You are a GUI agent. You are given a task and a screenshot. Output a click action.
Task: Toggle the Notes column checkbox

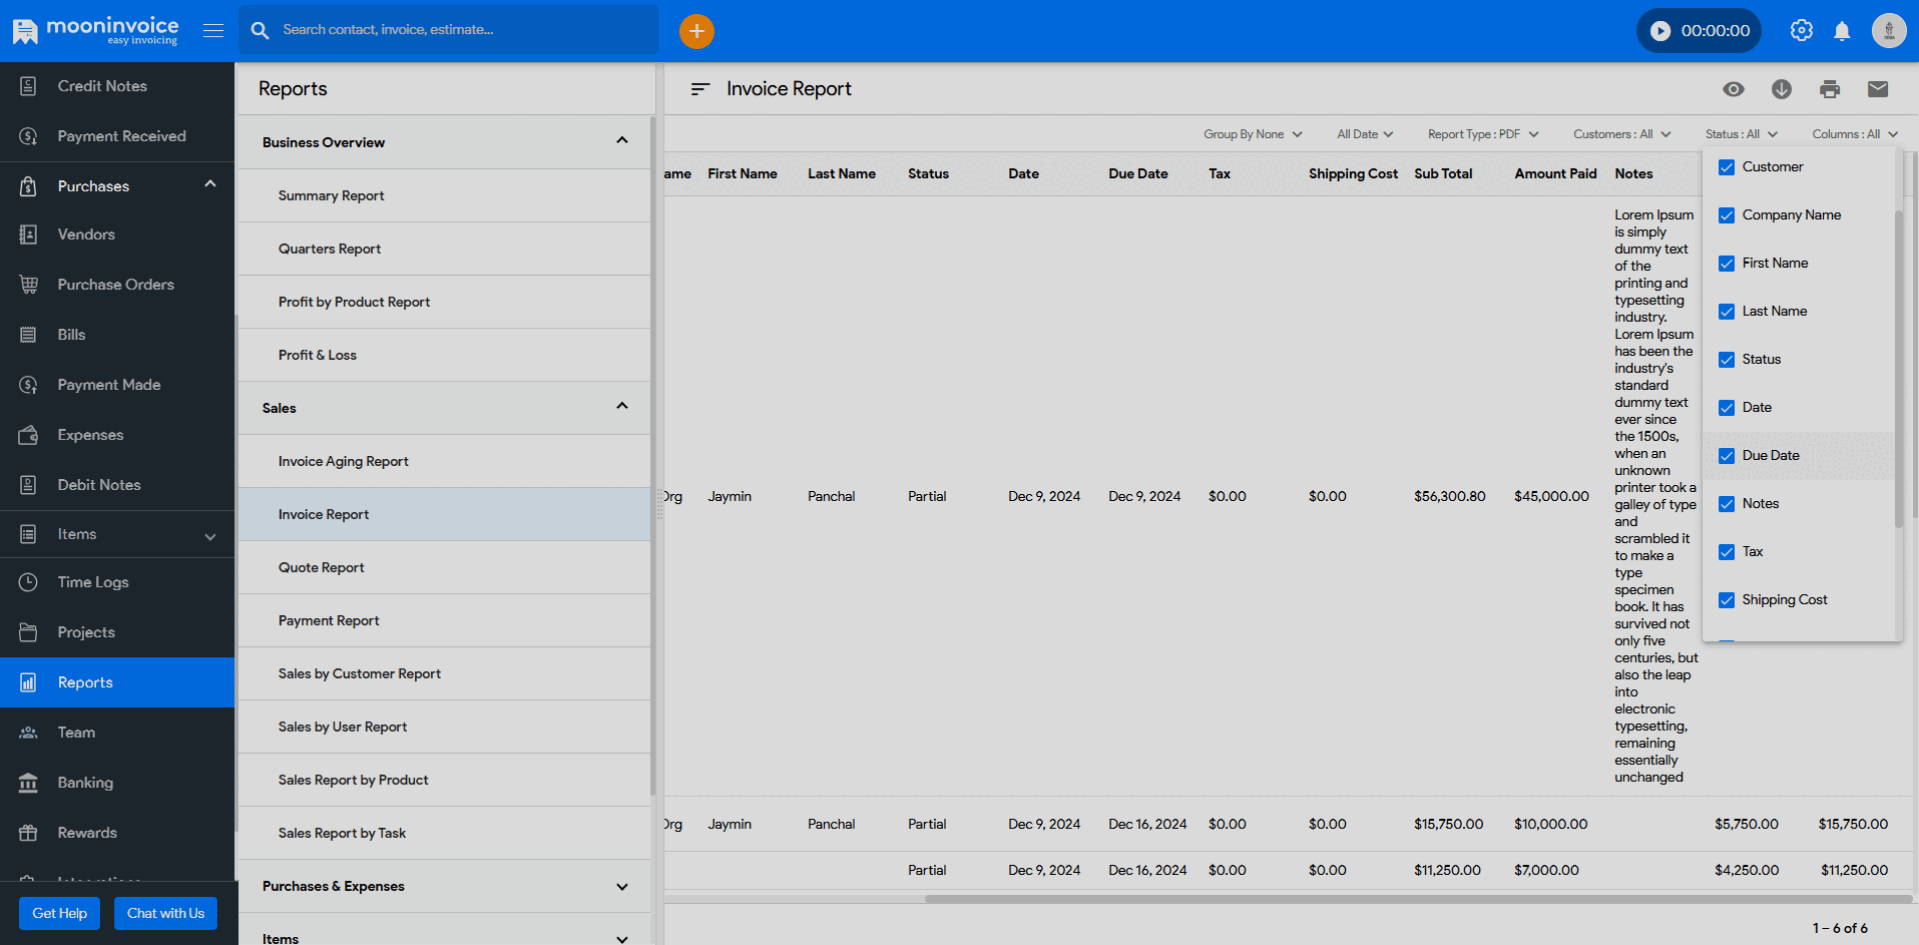click(1726, 503)
